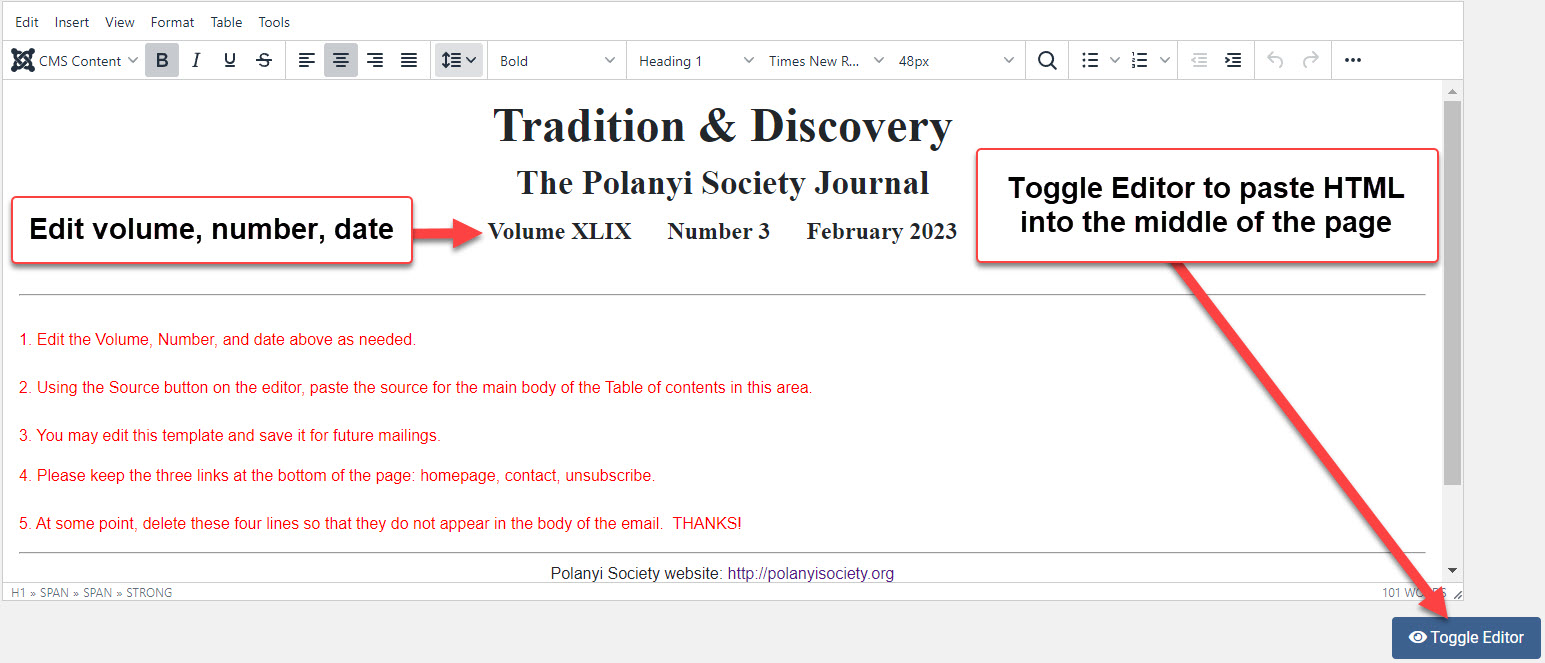Align text to the left
The image size is (1545, 663).
tap(307, 61)
